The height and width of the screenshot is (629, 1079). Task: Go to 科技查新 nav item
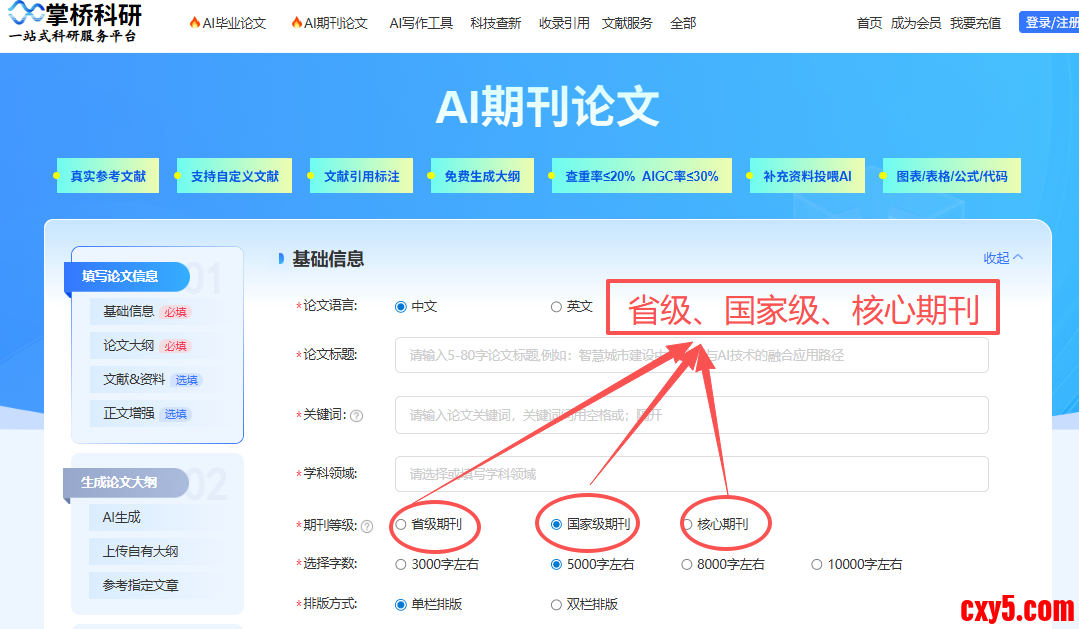coord(495,23)
